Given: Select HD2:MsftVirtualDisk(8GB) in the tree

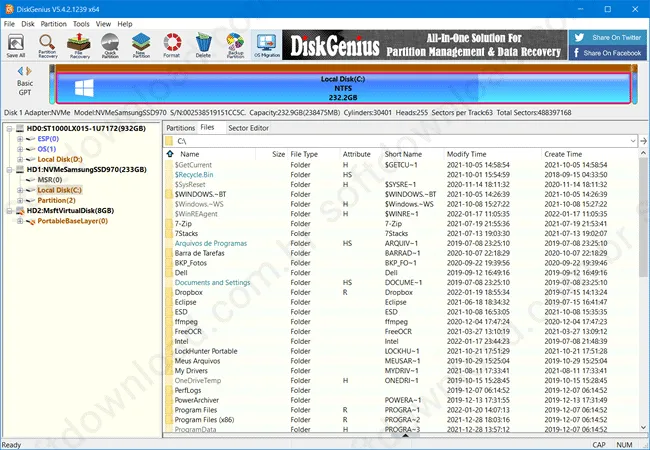Looking at the screenshot, I should pos(70,210).
